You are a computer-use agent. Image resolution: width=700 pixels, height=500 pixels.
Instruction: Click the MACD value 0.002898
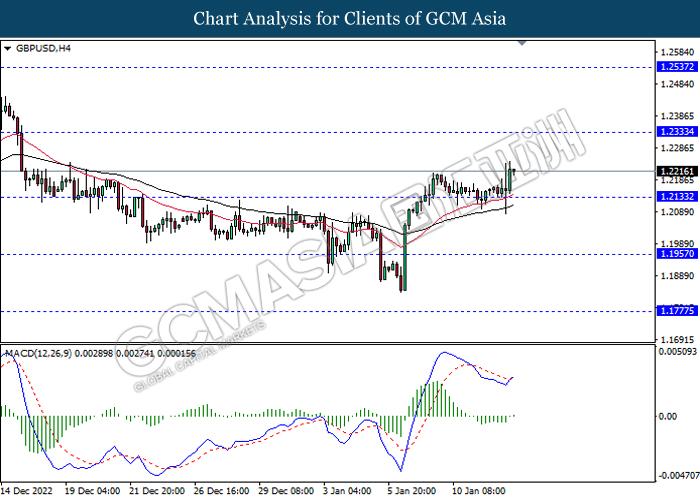tap(93, 354)
